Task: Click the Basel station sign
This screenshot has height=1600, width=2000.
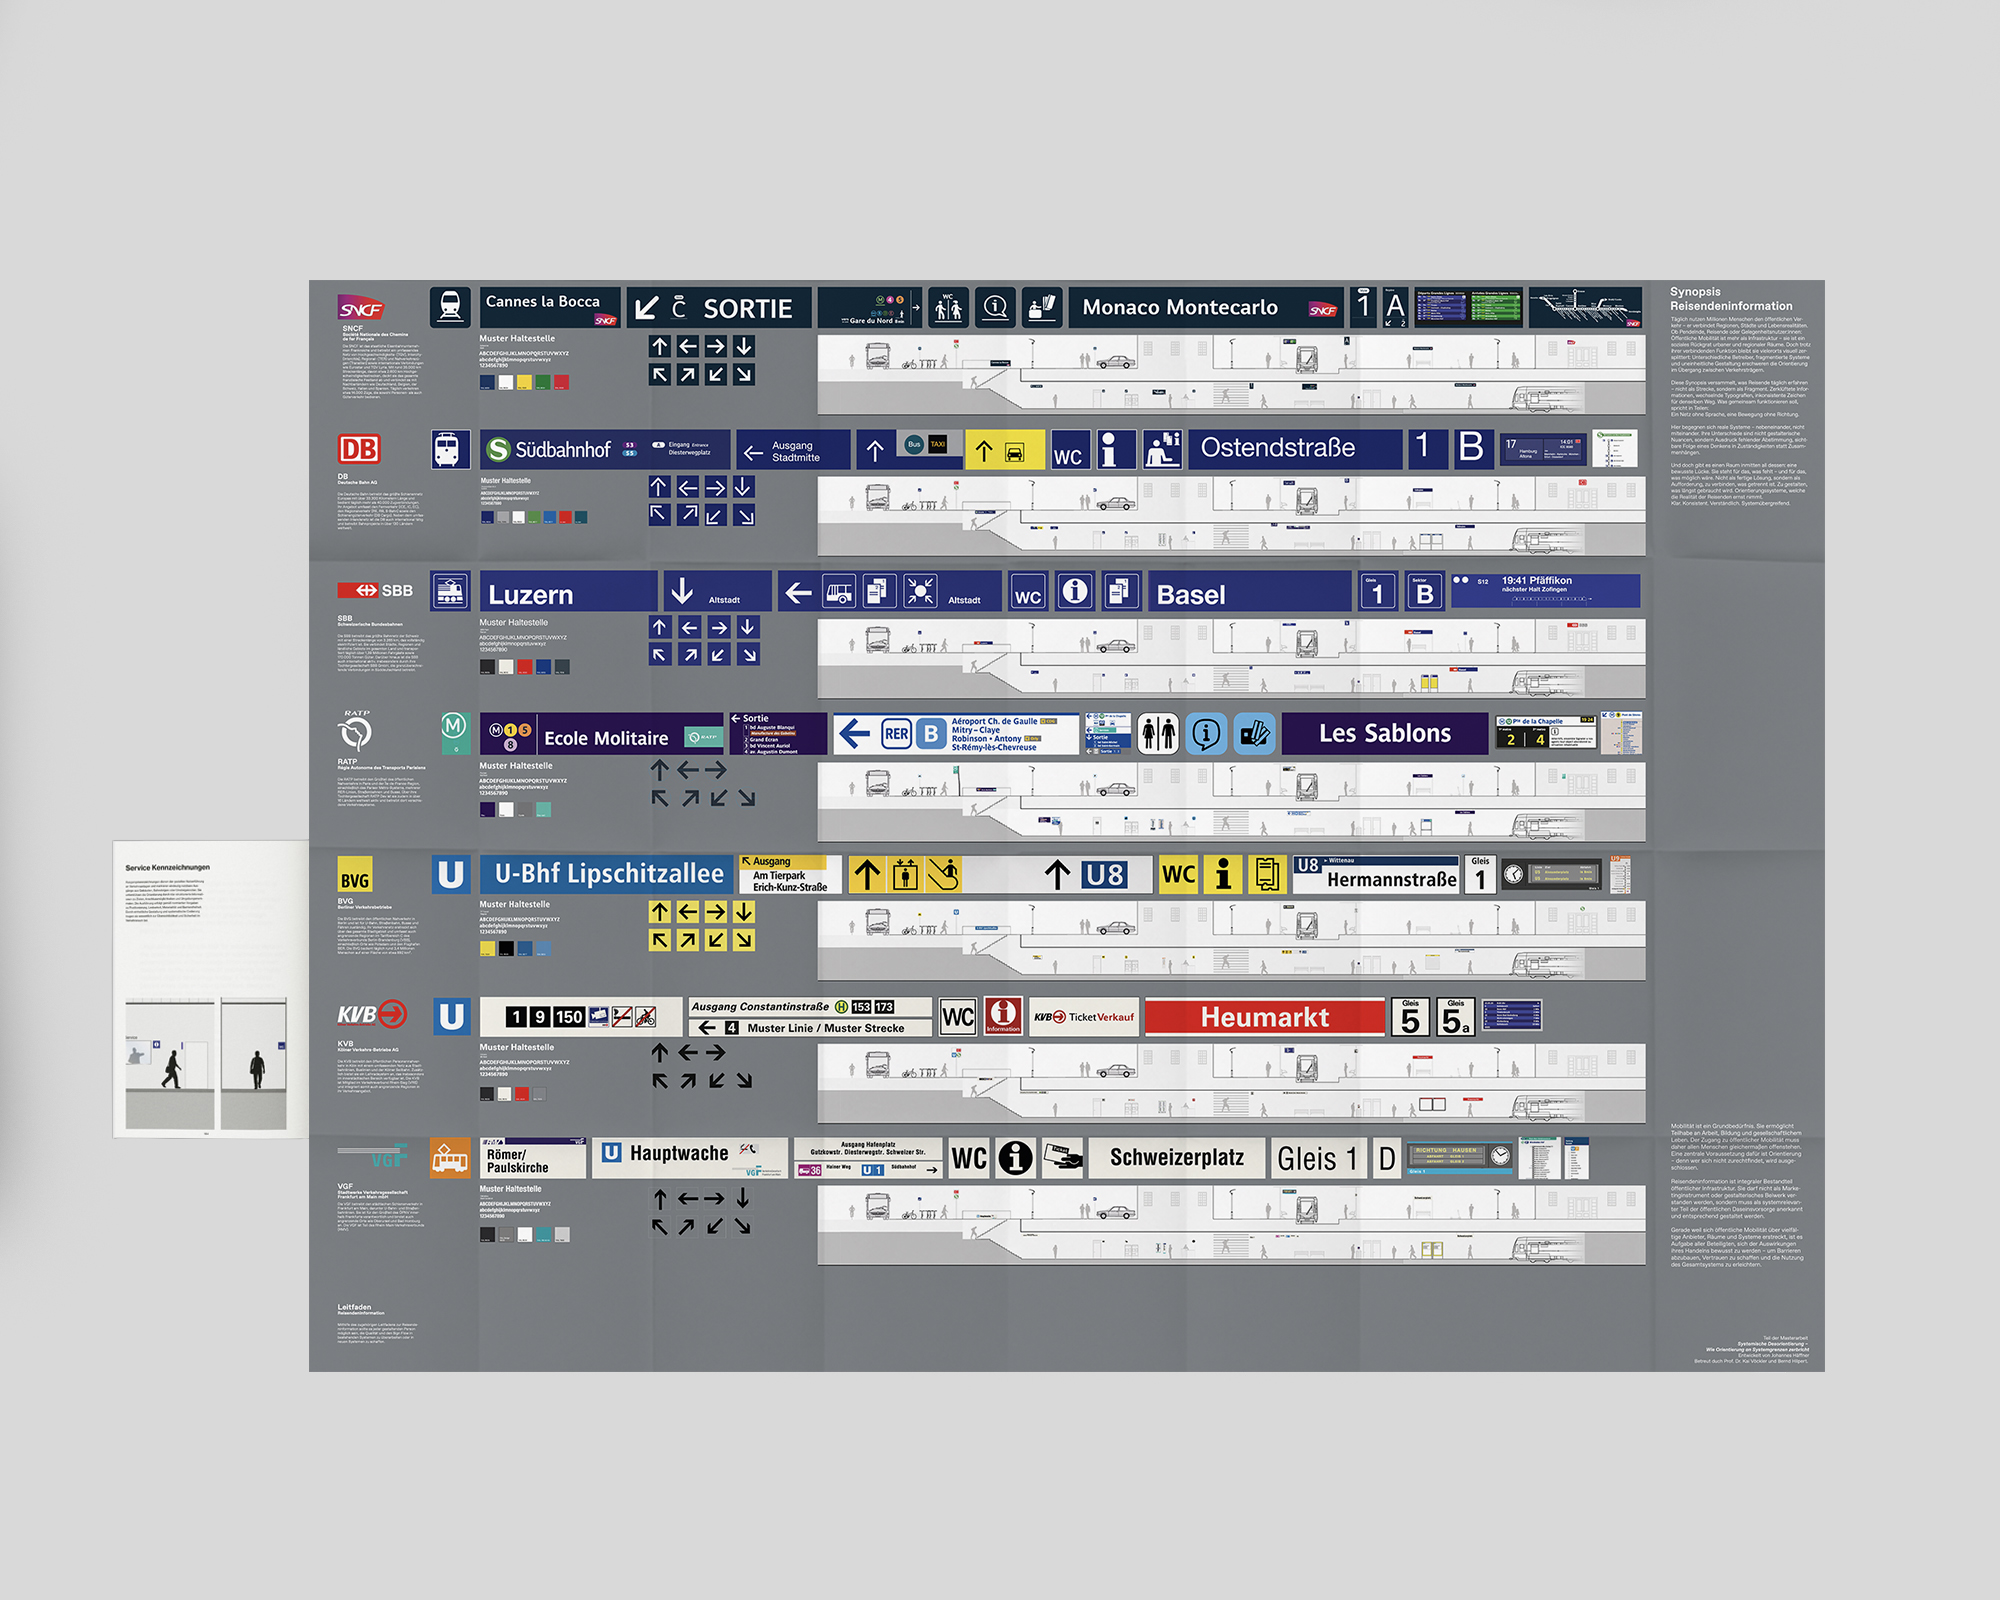Action: point(1250,592)
